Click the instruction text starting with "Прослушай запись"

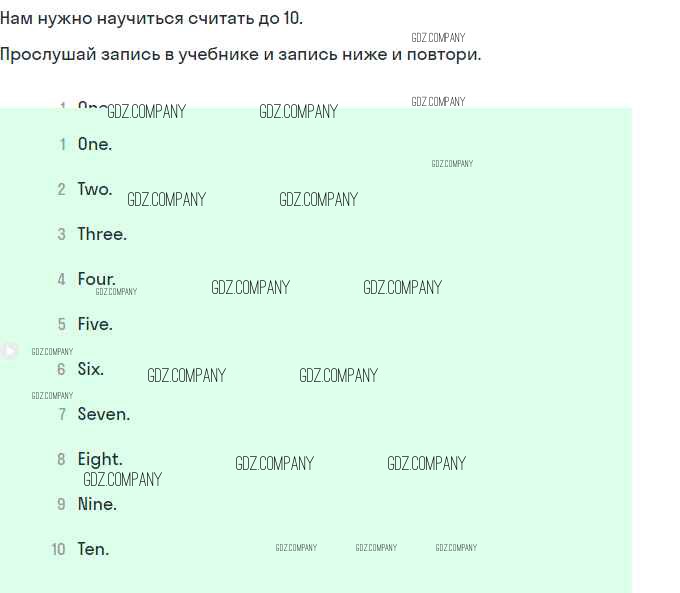[240, 54]
